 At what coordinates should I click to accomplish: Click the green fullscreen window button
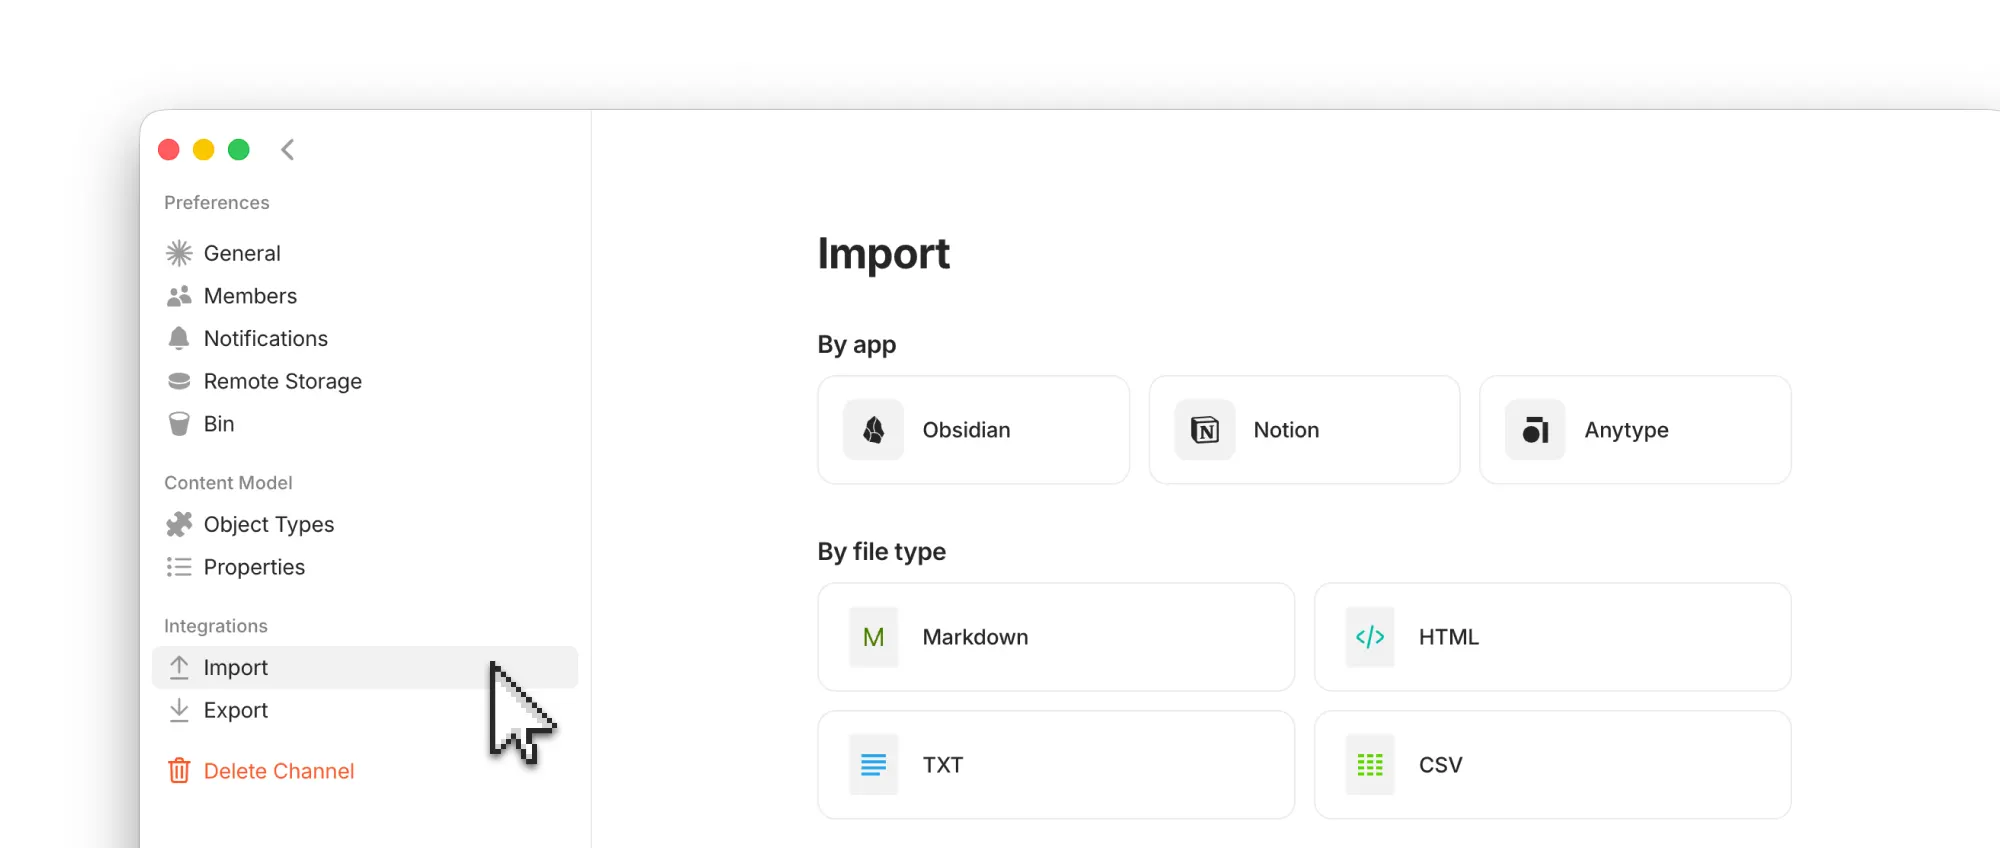[239, 150]
